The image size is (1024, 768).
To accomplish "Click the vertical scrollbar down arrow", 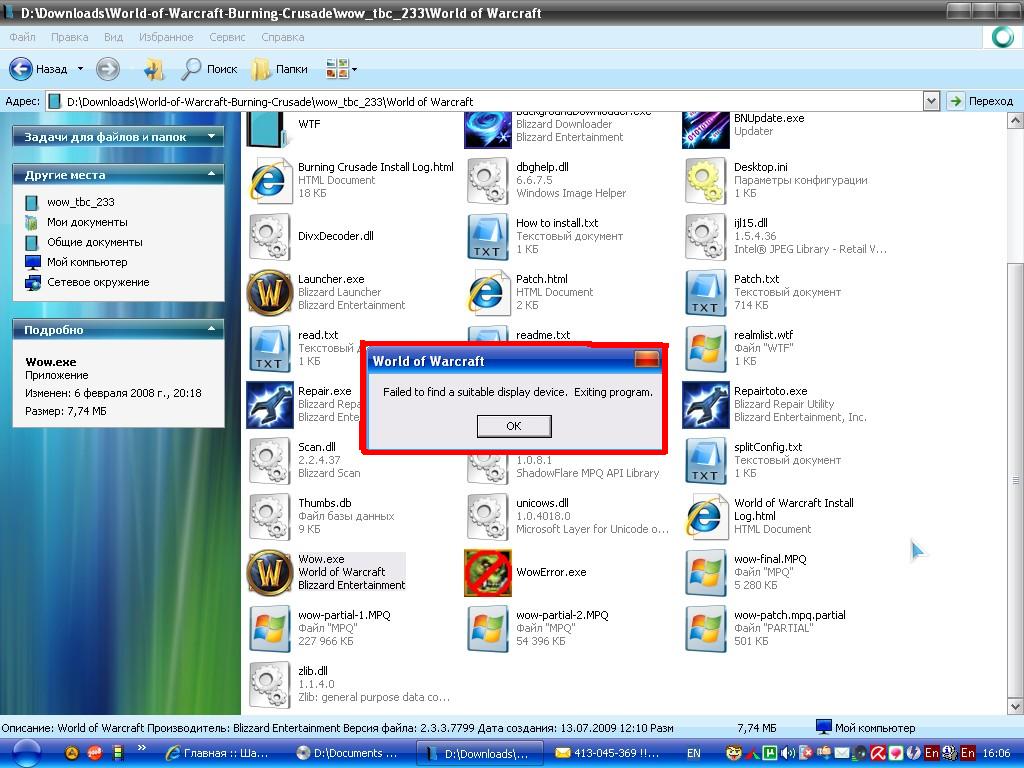I will [x=1015, y=706].
